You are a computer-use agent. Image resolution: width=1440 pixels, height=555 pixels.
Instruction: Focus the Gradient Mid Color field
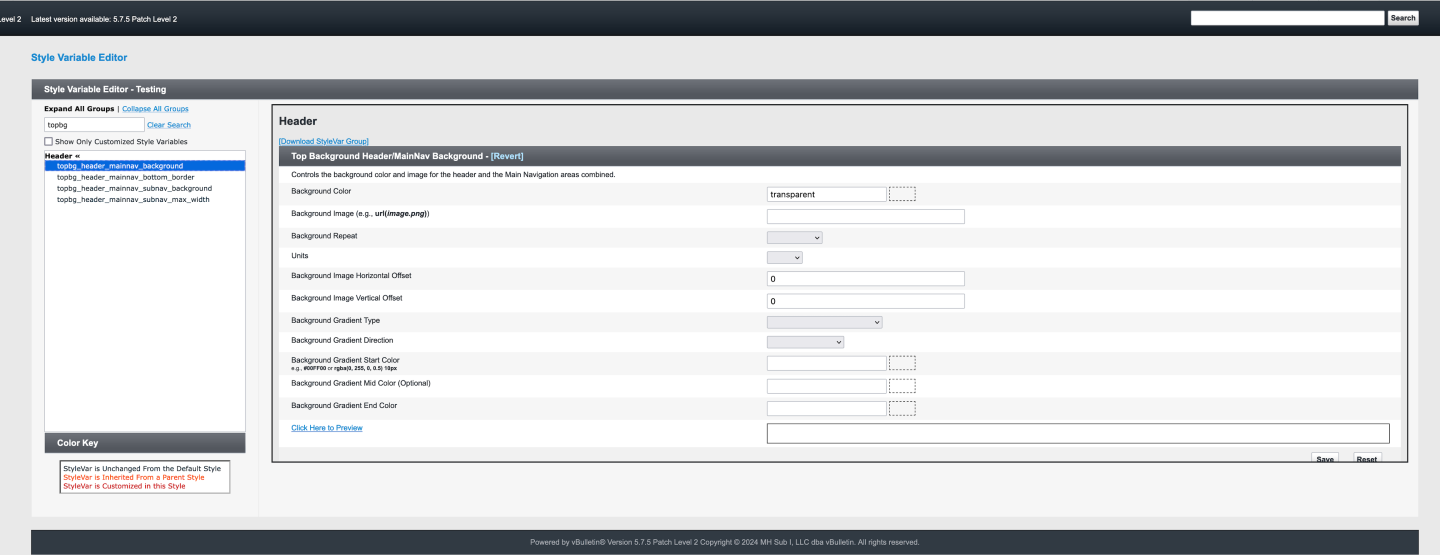(827, 386)
